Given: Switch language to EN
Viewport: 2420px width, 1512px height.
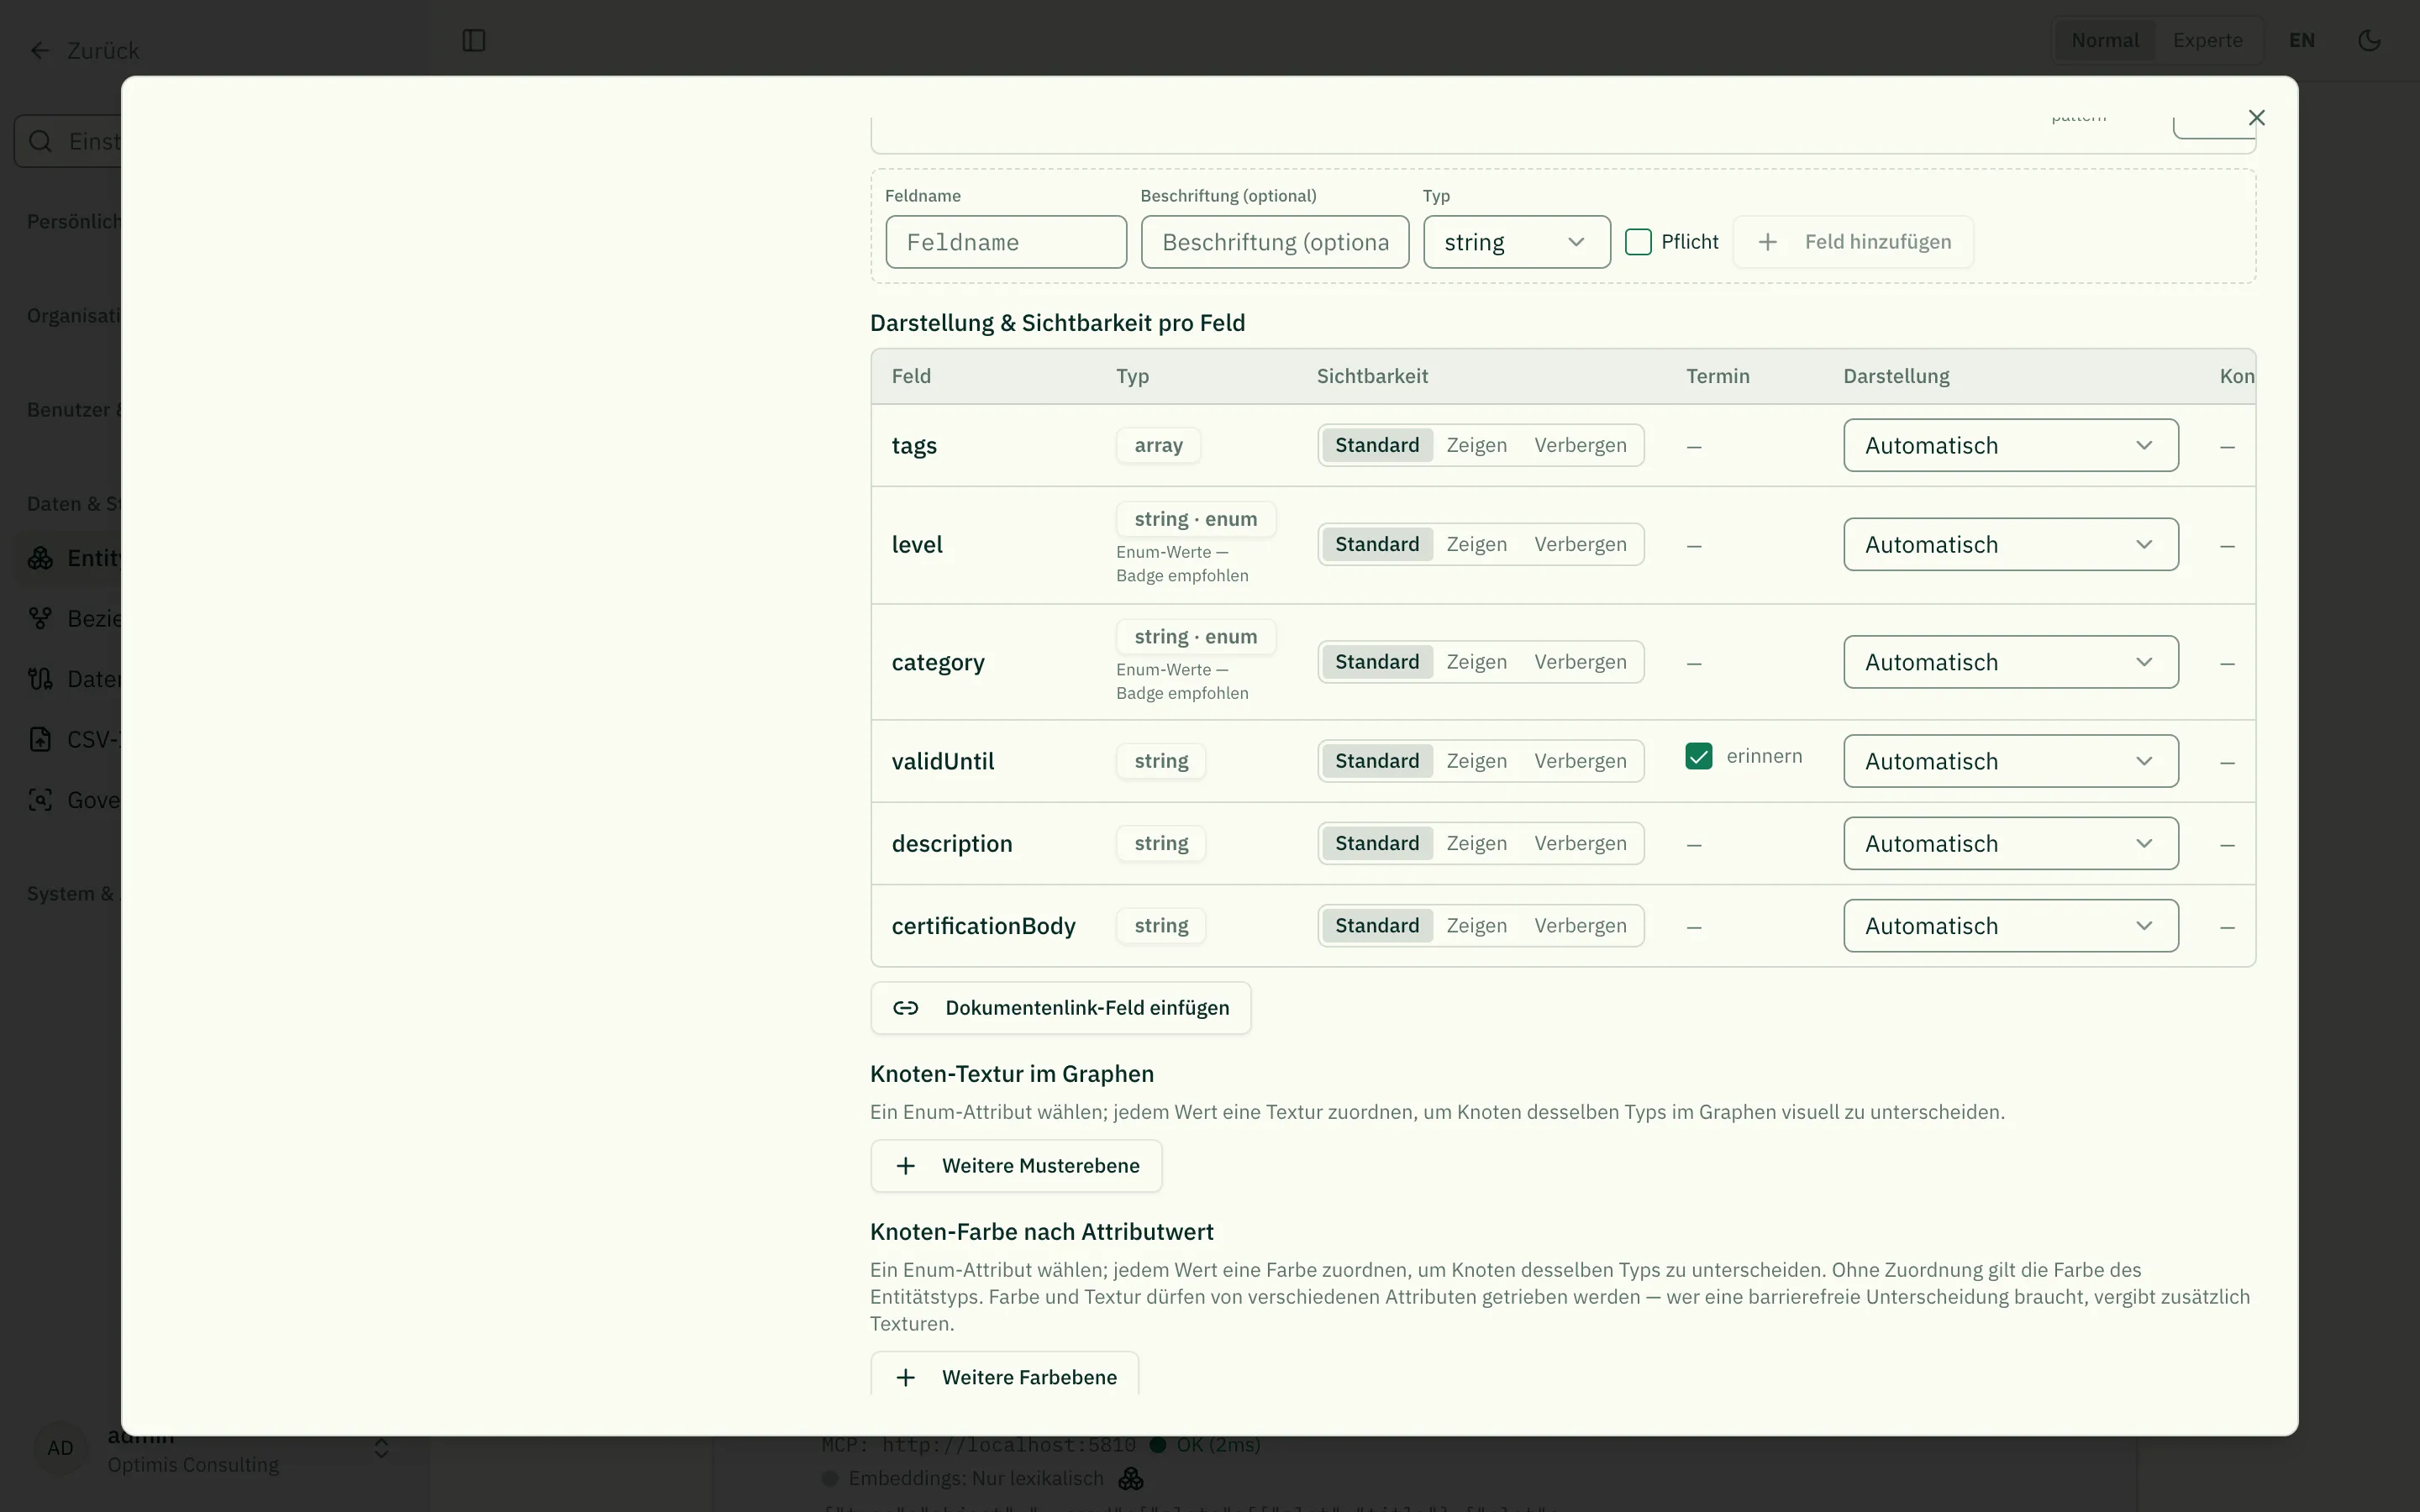Looking at the screenshot, I should coord(2301,41).
